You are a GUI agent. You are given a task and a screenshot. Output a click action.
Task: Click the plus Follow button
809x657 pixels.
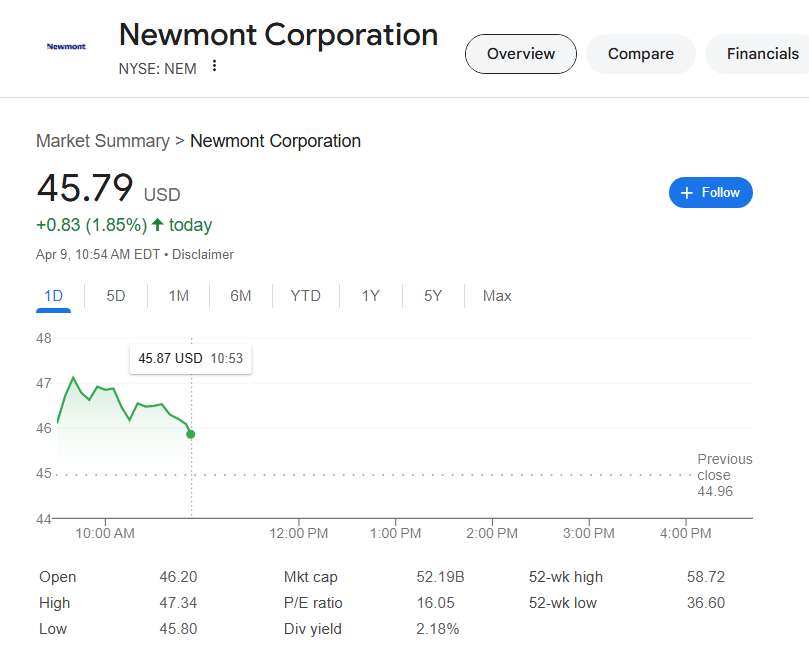[710, 193]
